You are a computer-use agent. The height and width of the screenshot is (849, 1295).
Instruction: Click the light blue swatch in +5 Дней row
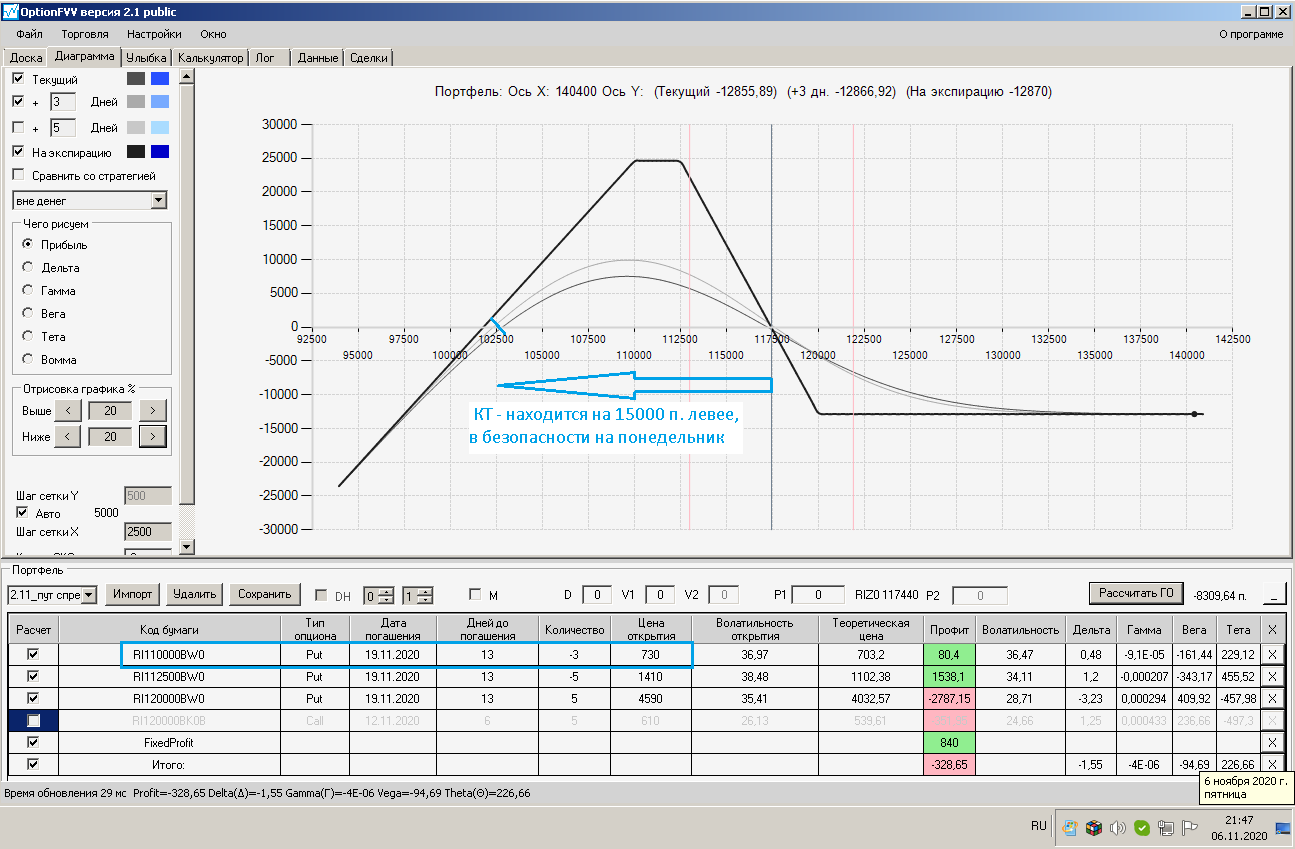tap(160, 127)
